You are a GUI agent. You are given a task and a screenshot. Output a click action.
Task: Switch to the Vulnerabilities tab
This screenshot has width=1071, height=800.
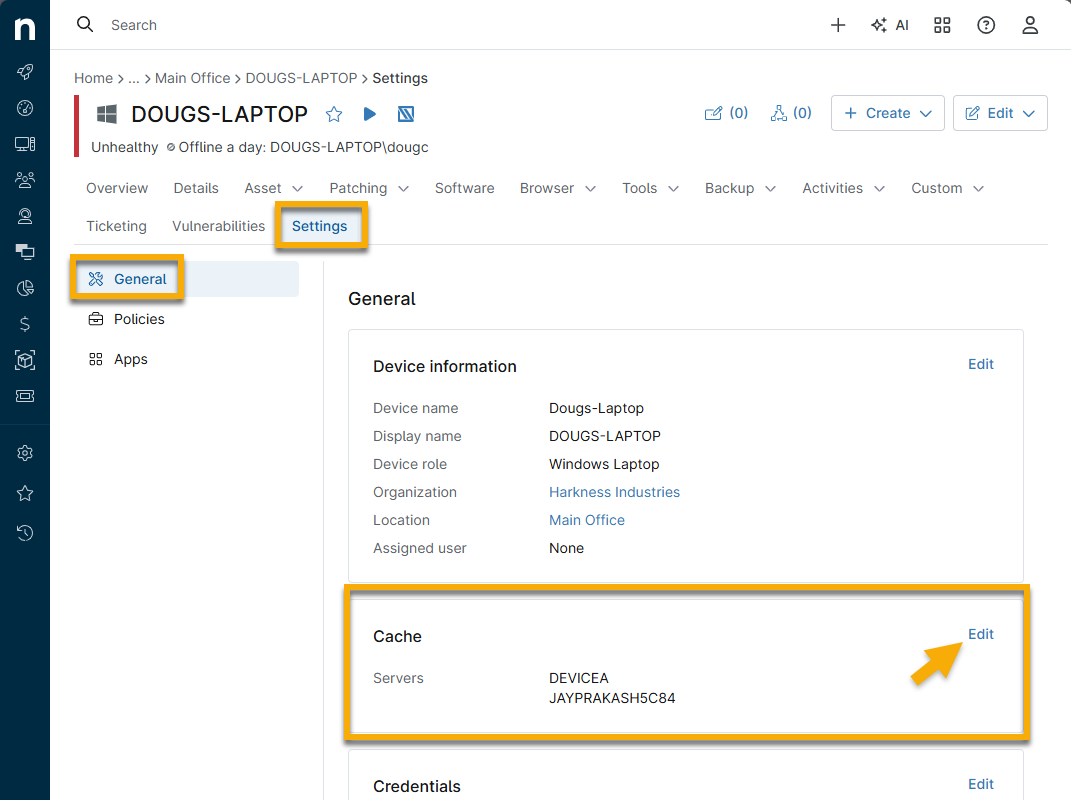[218, 226]
